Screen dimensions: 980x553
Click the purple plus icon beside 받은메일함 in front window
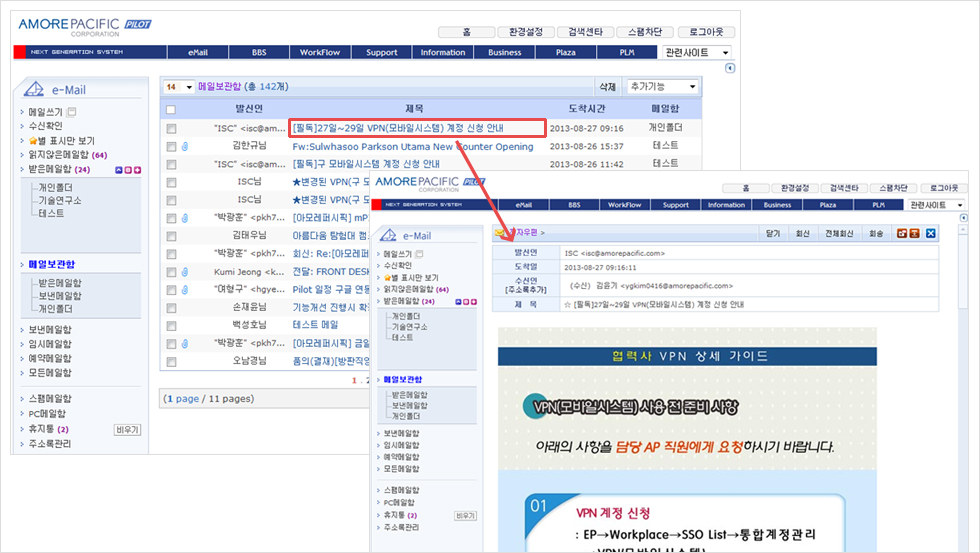[474, 302]
